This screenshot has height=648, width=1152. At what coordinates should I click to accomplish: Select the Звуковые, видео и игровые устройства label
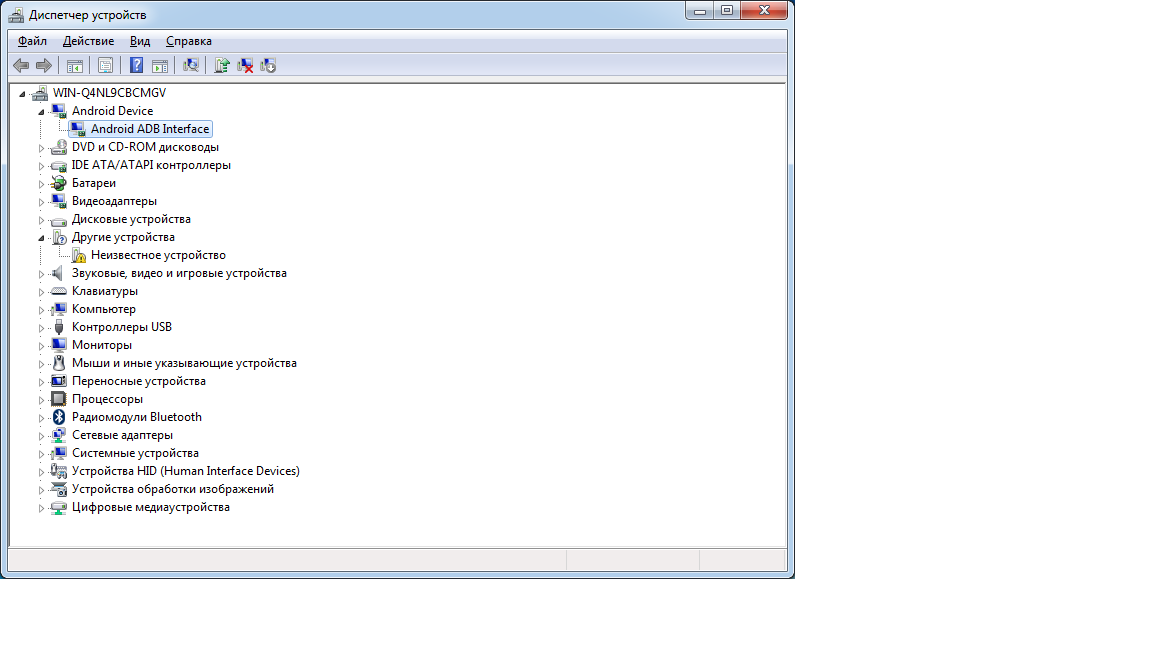(x=179, y=273)
